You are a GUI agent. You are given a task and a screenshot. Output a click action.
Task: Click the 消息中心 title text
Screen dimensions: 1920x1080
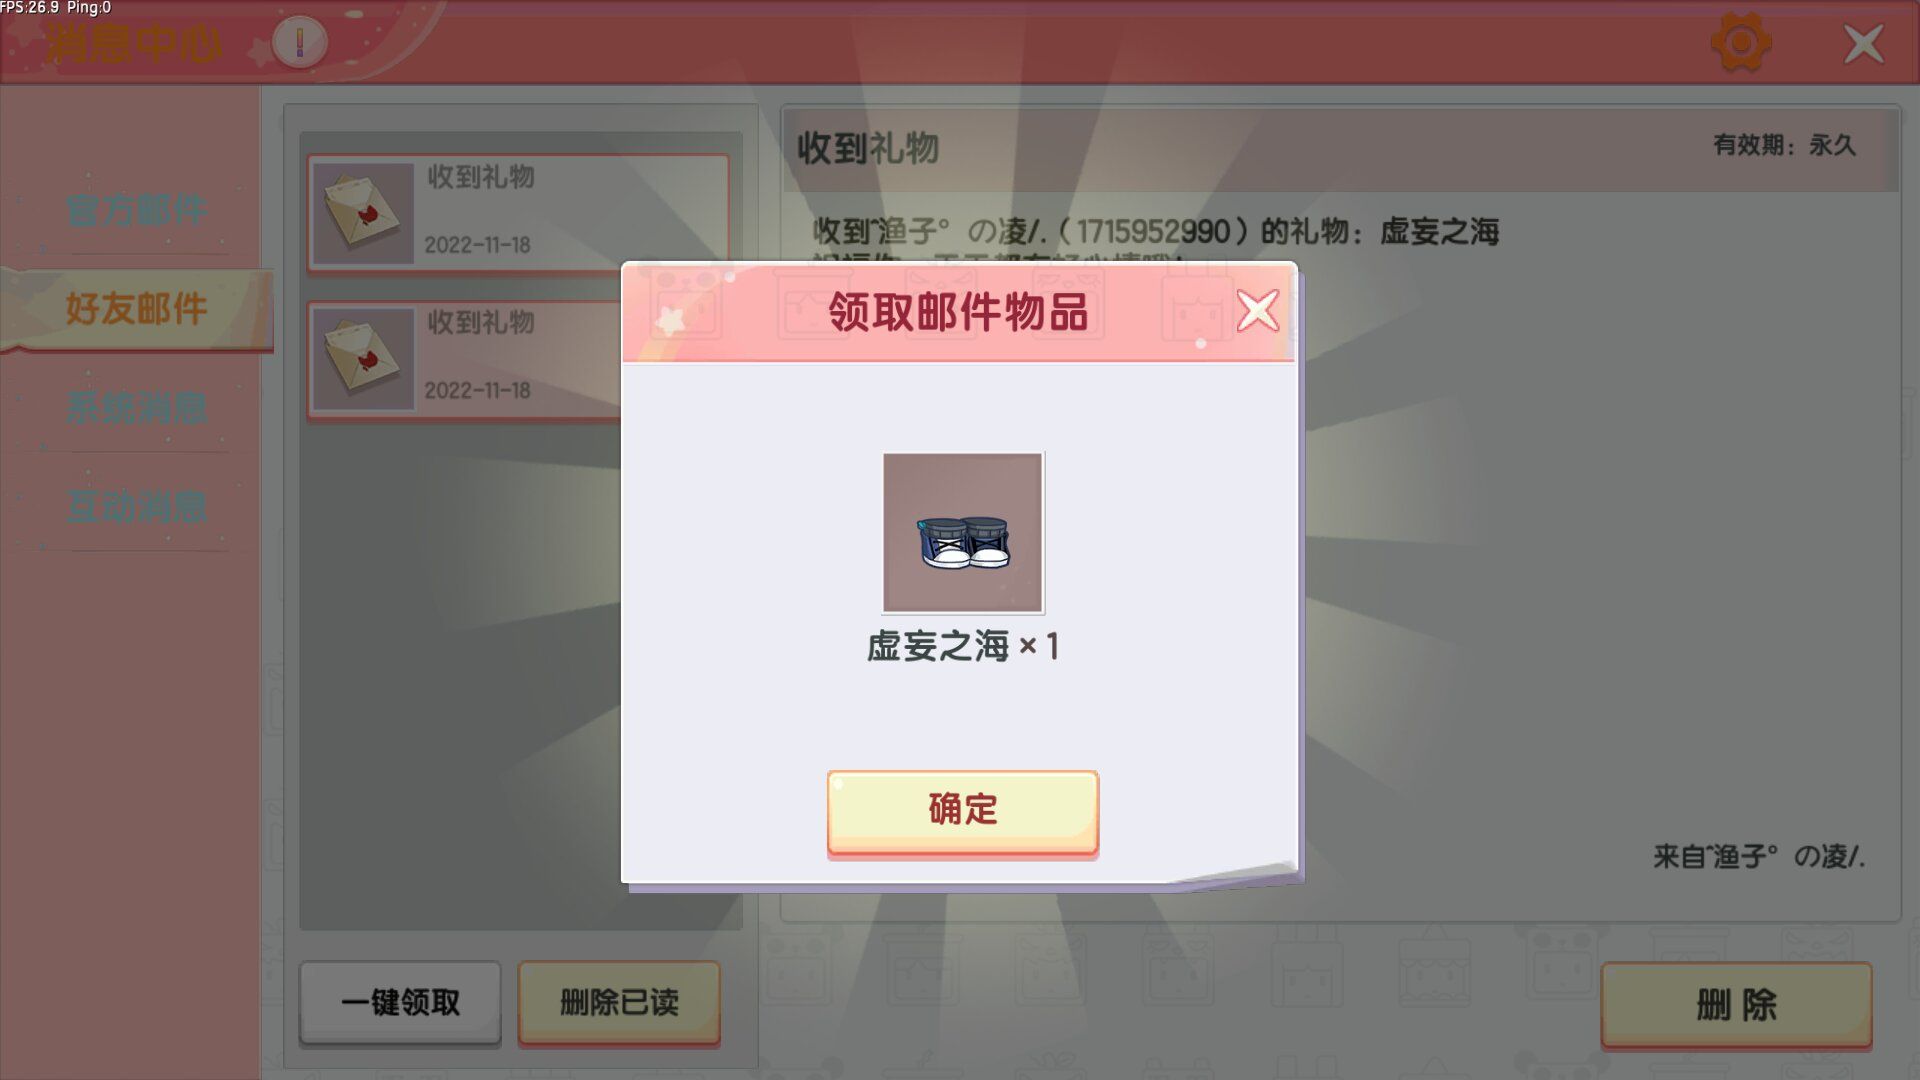tap(134, 43)
